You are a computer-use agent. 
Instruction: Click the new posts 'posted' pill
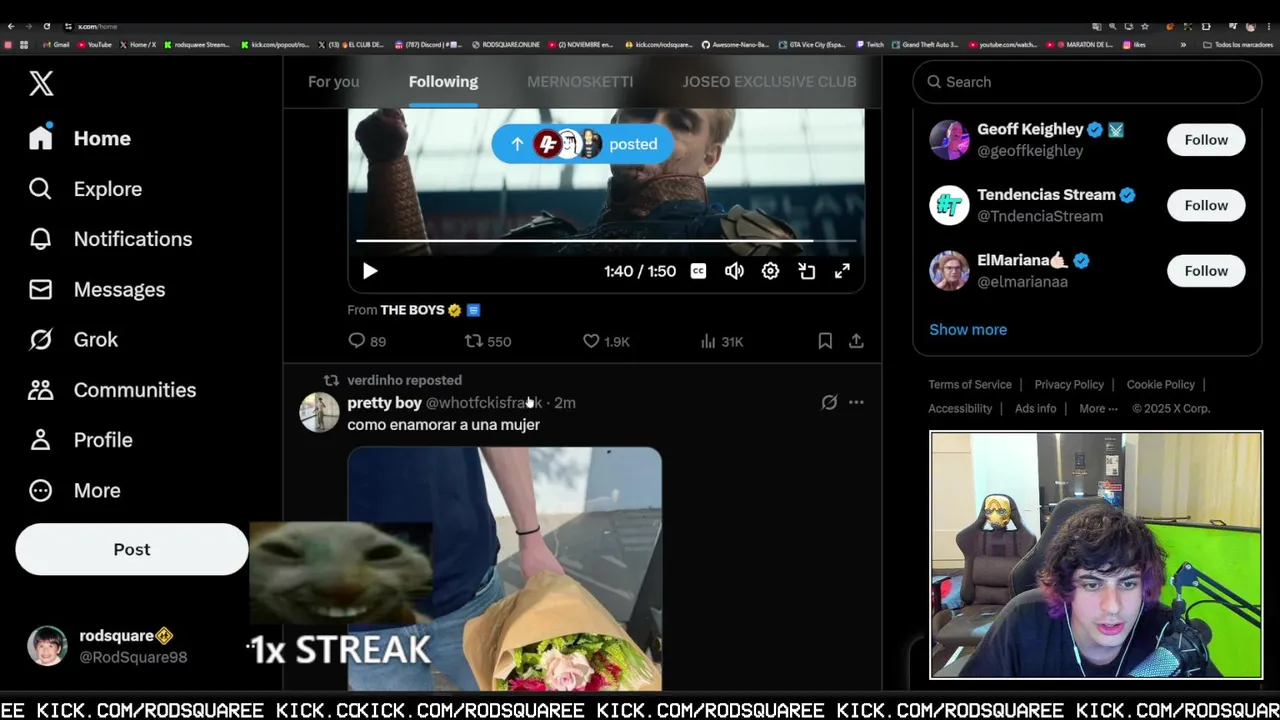(583, 144)
